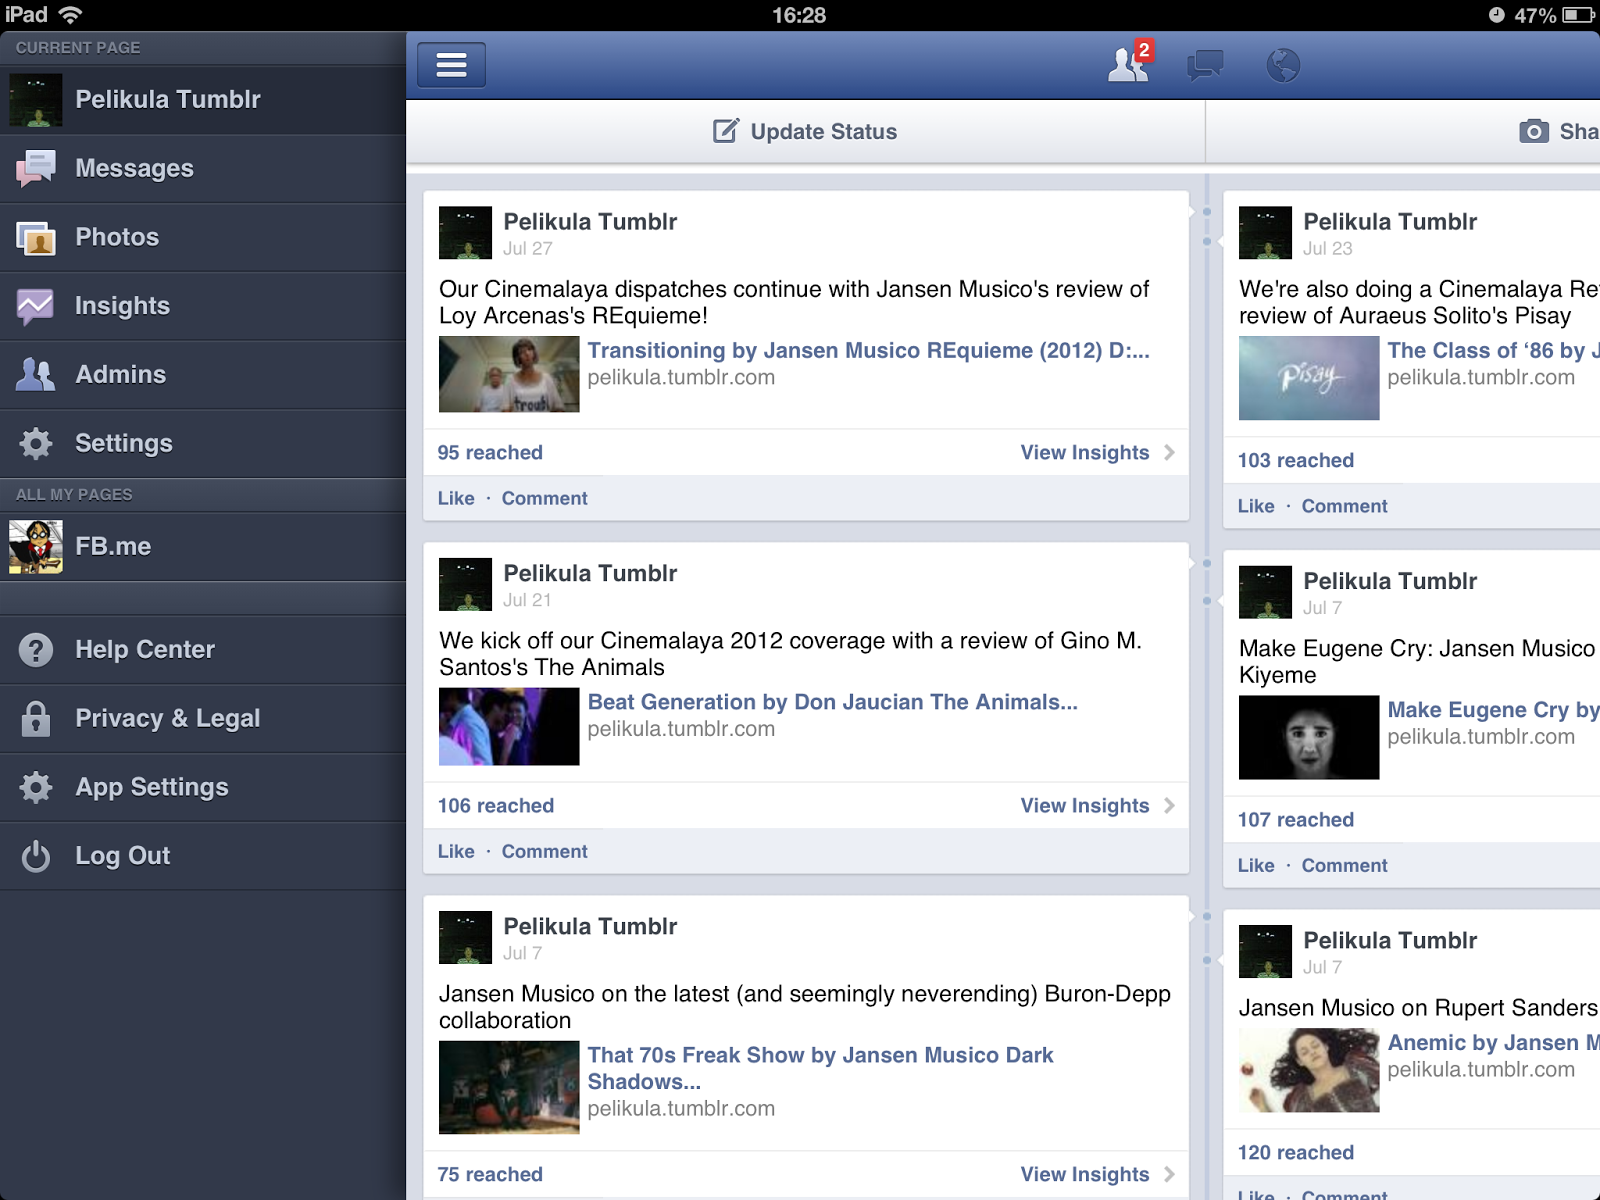Open the REquieme article thumbnail
Viewport: 1600px width, 1200px height.
(x=509, y=374)
